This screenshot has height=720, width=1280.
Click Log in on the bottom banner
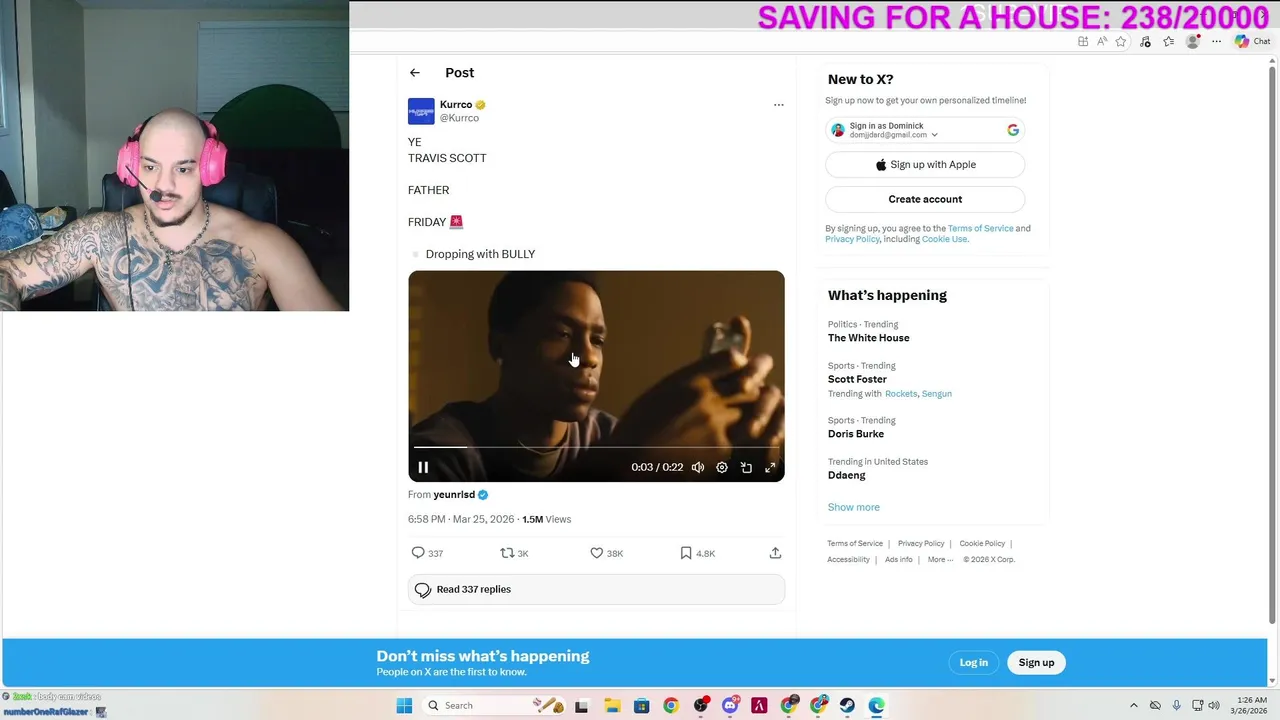pyautogui.click(x=974, y=663)
